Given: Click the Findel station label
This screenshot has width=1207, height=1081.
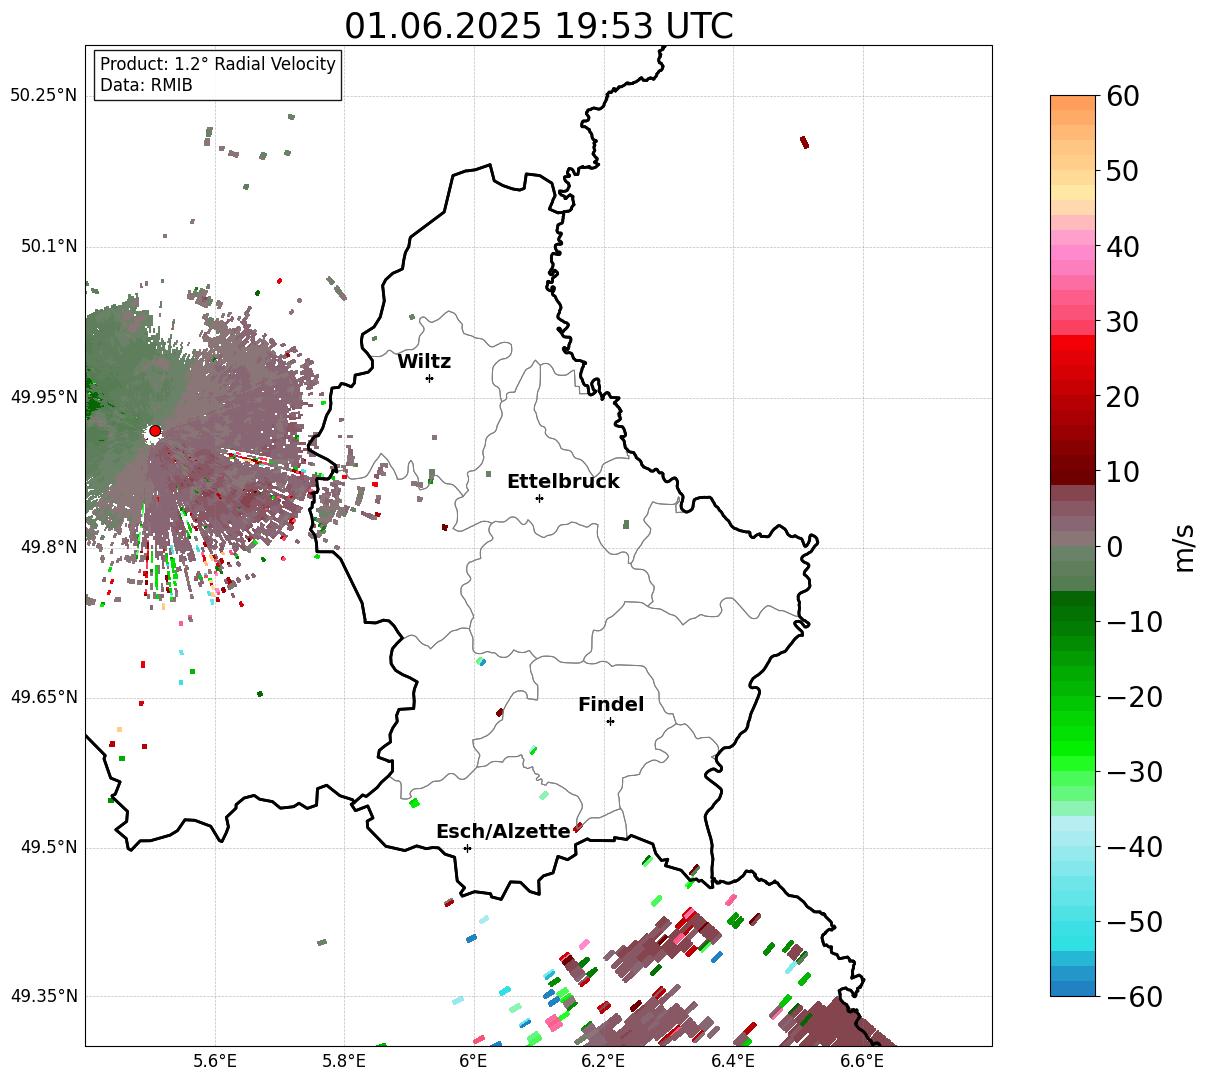Looking at the screenshot, I should [611, 705].
